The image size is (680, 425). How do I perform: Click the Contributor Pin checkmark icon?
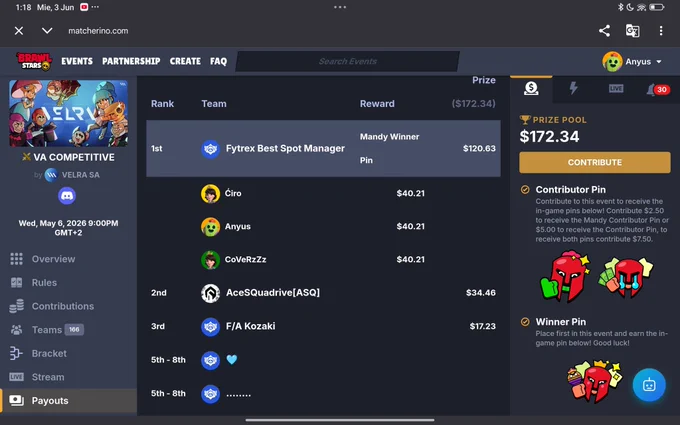coord(525,190)
